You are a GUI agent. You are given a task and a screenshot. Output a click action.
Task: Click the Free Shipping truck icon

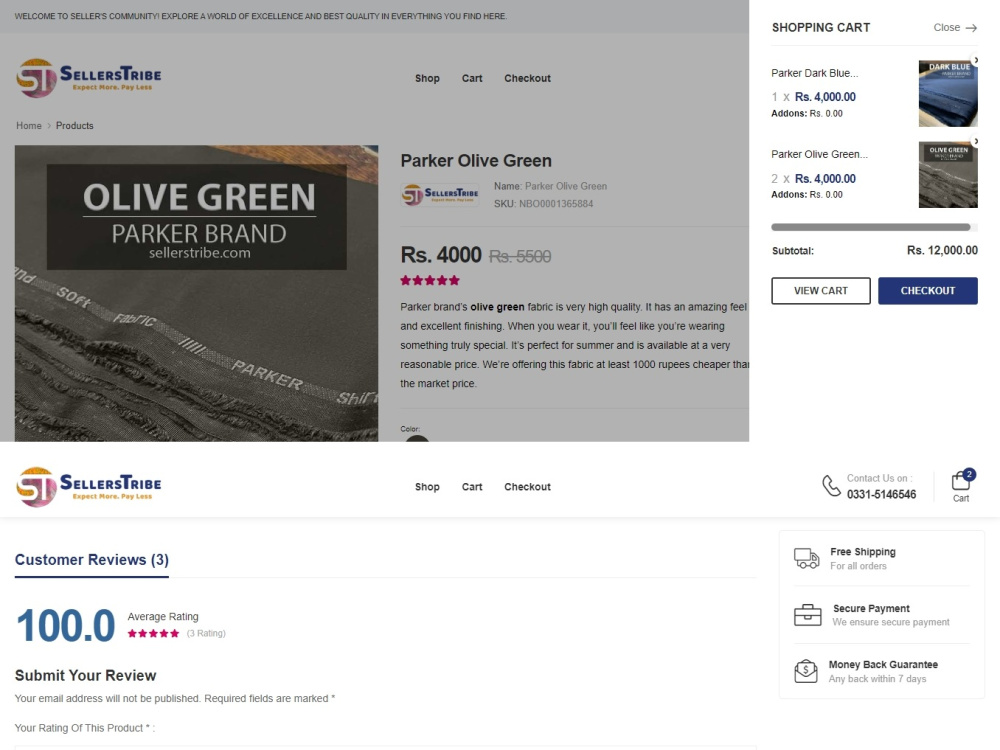pyautogui.click(x=807, y=558)
